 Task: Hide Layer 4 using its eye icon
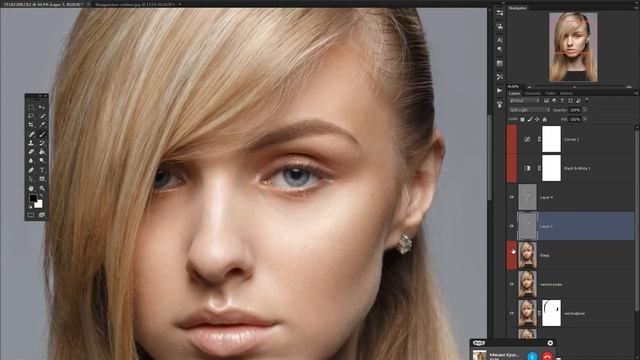pos(511,197)
